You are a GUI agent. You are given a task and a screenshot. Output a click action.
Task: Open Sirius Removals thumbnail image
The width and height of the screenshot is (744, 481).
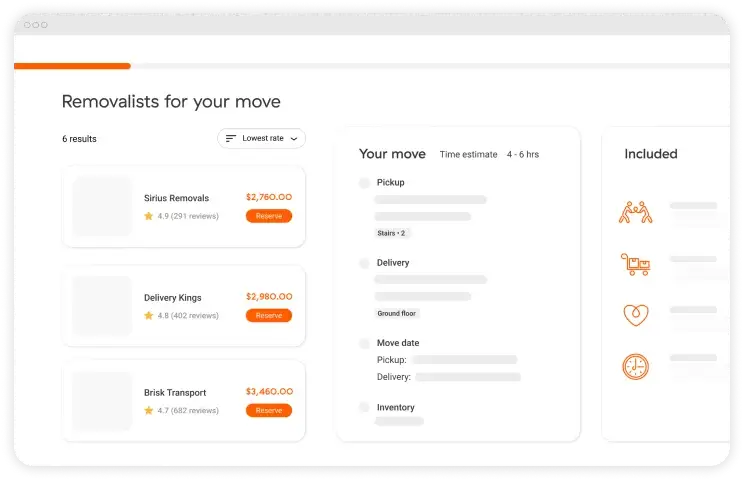(x=102, y=207)
